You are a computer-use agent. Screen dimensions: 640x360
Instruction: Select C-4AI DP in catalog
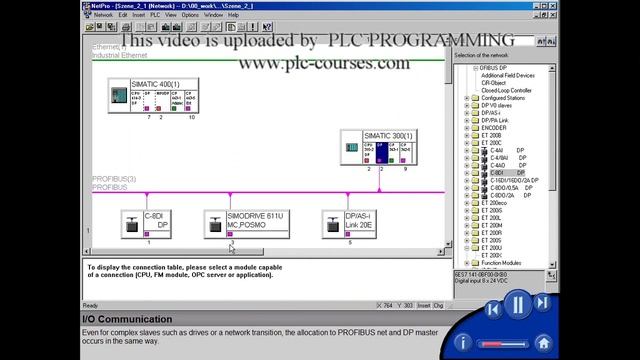(507, 150)
